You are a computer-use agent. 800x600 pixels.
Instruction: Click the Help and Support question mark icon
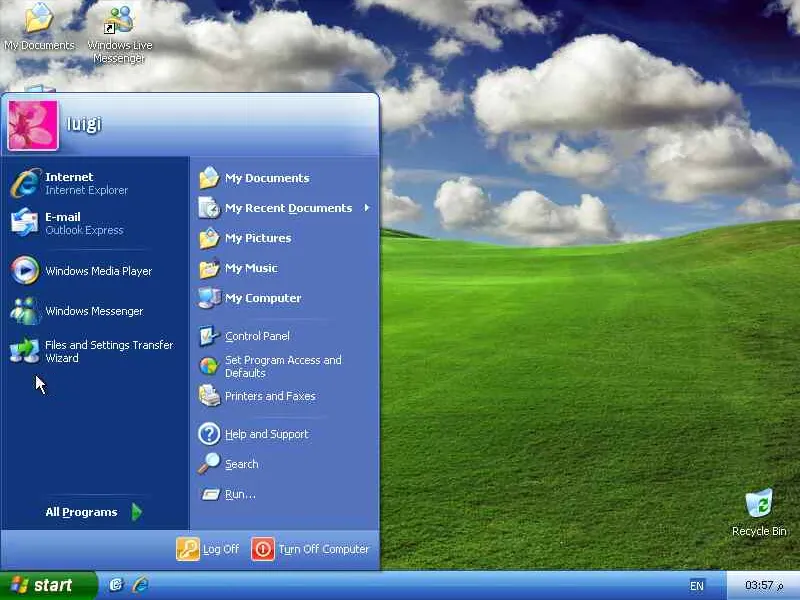coord(209,434)
